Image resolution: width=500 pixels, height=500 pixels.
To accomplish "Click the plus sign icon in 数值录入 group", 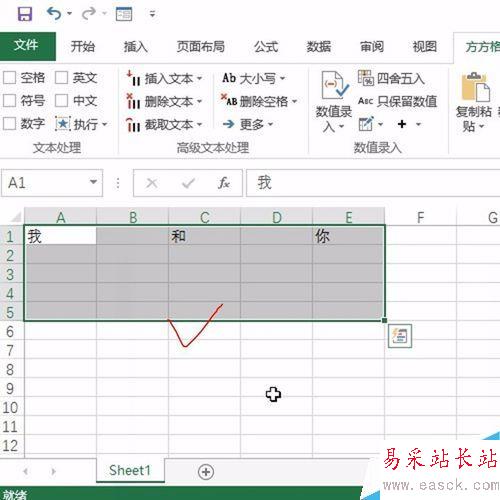I will click(402, 124).
